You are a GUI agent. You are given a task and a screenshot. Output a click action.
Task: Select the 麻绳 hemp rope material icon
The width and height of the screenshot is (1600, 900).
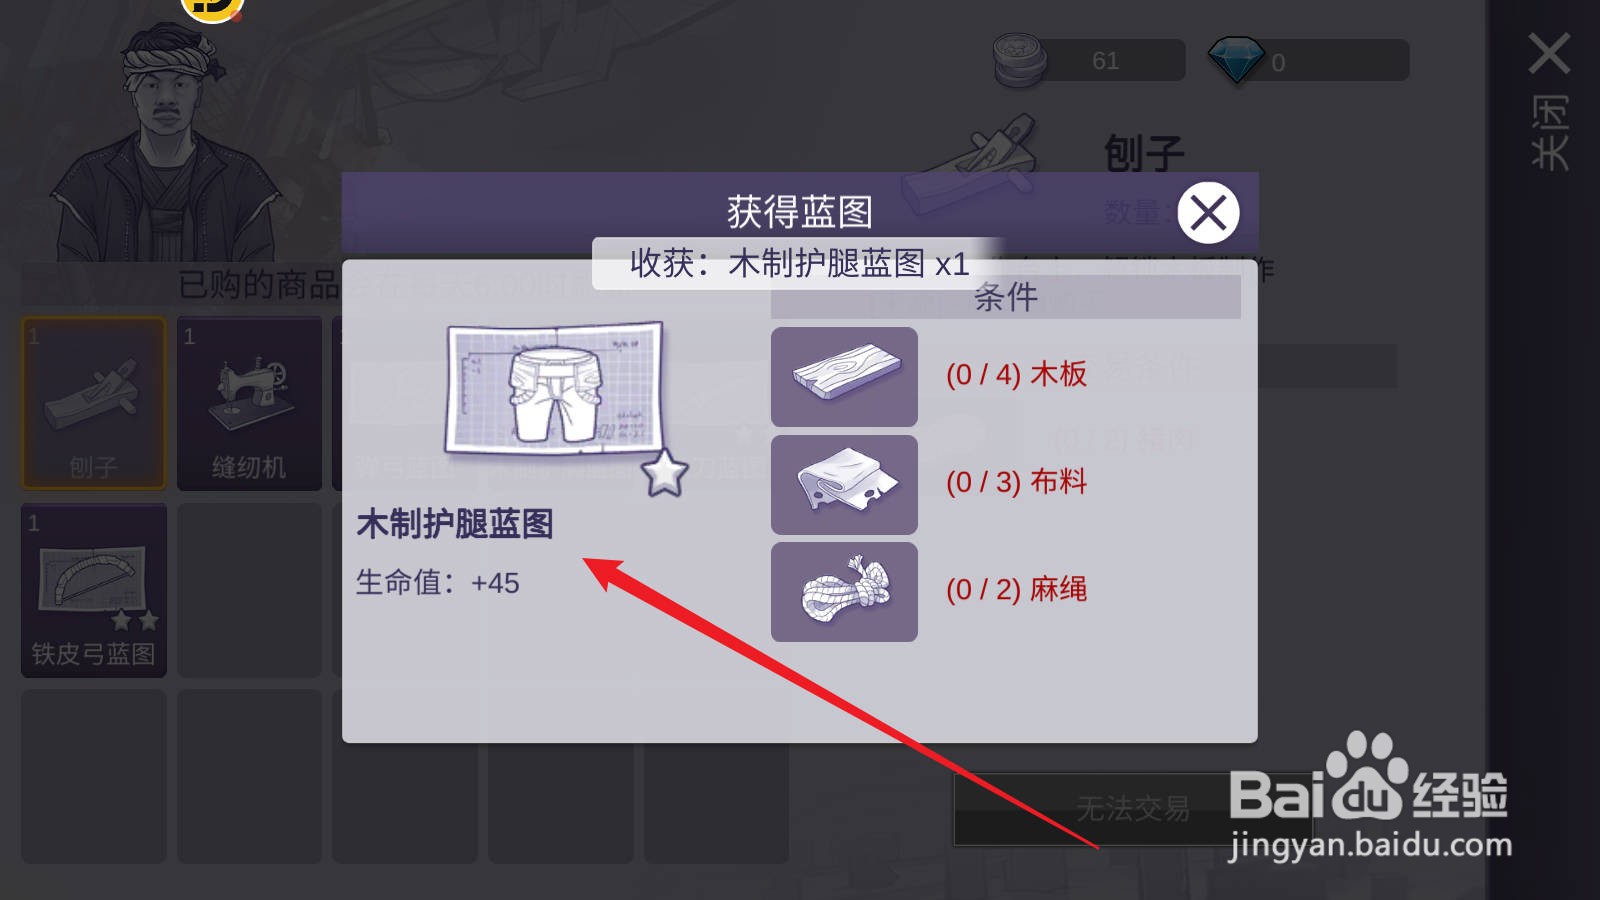point(844,592)
